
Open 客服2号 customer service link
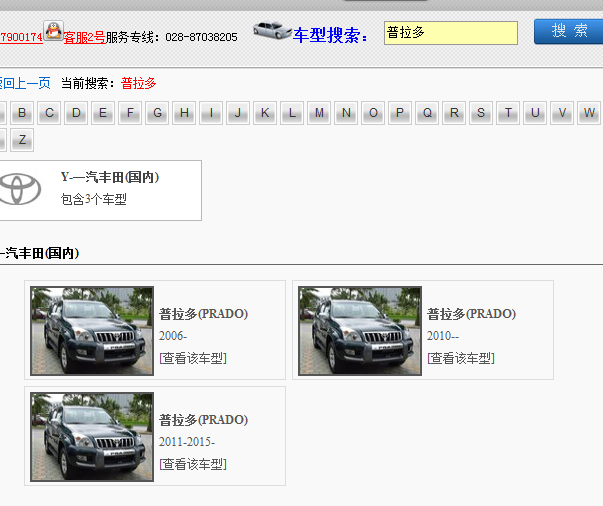[84, 37]
